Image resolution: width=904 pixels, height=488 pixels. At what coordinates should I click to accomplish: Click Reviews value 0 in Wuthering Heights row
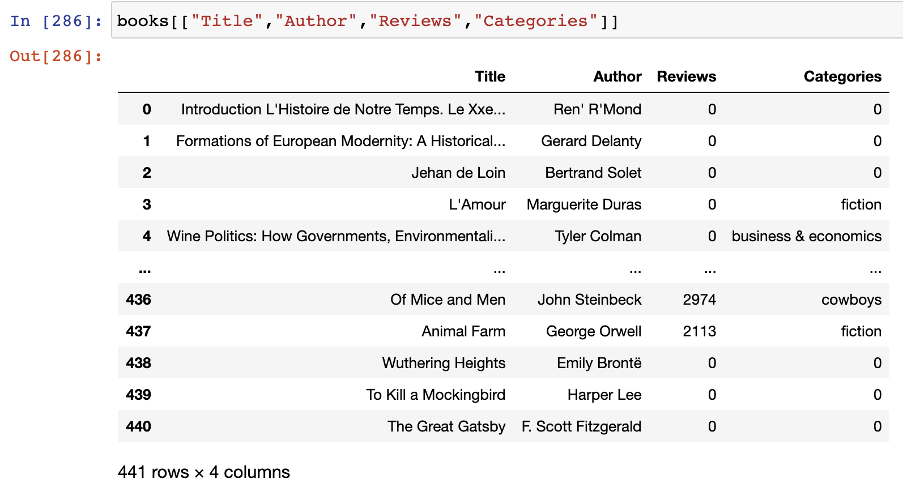[712, 363]
